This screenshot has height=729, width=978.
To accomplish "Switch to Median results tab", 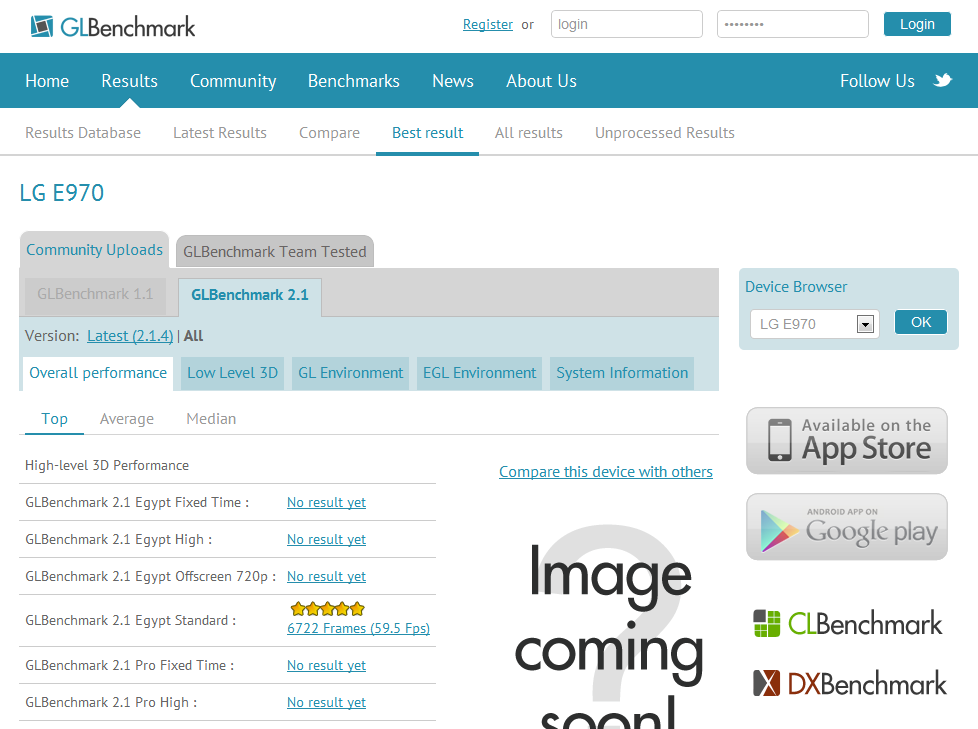I will click(211, 419).
